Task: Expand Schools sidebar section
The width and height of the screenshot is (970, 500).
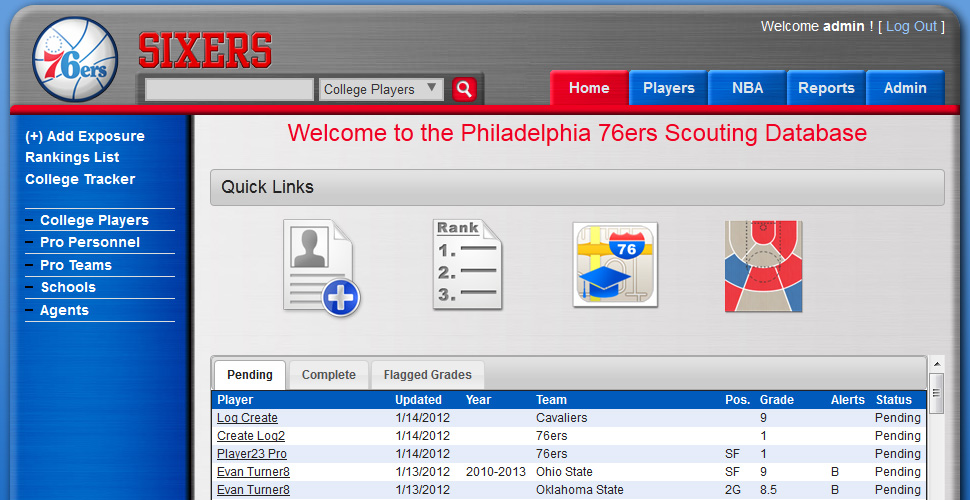Action: (x=68, y=288)
